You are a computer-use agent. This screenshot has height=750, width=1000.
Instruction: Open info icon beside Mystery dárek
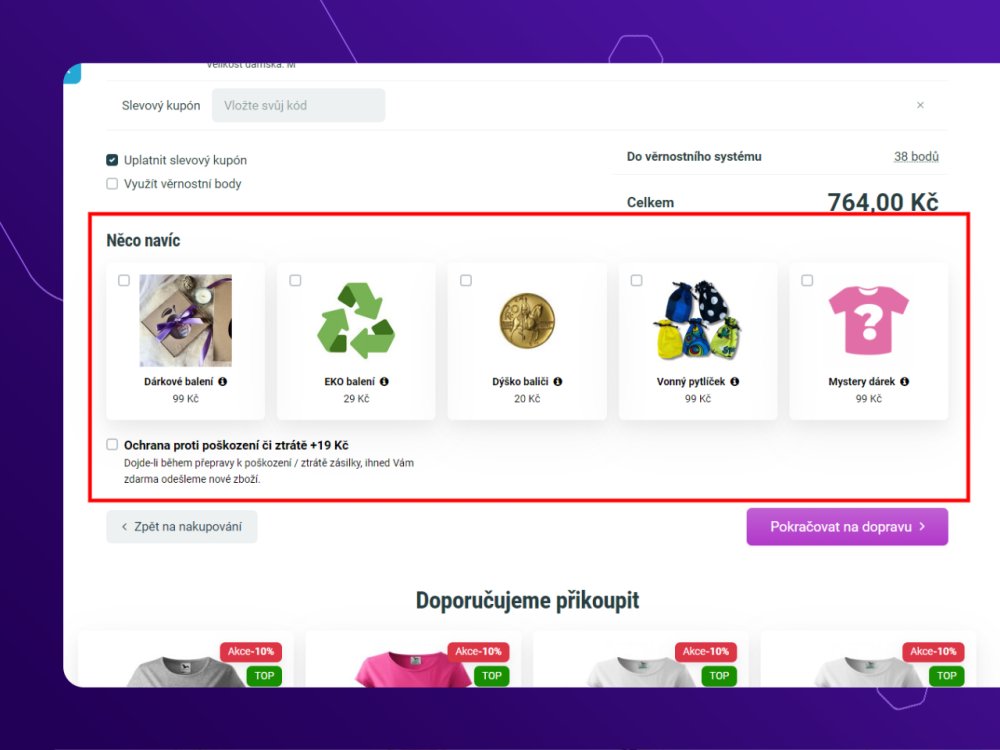[904, 381]
